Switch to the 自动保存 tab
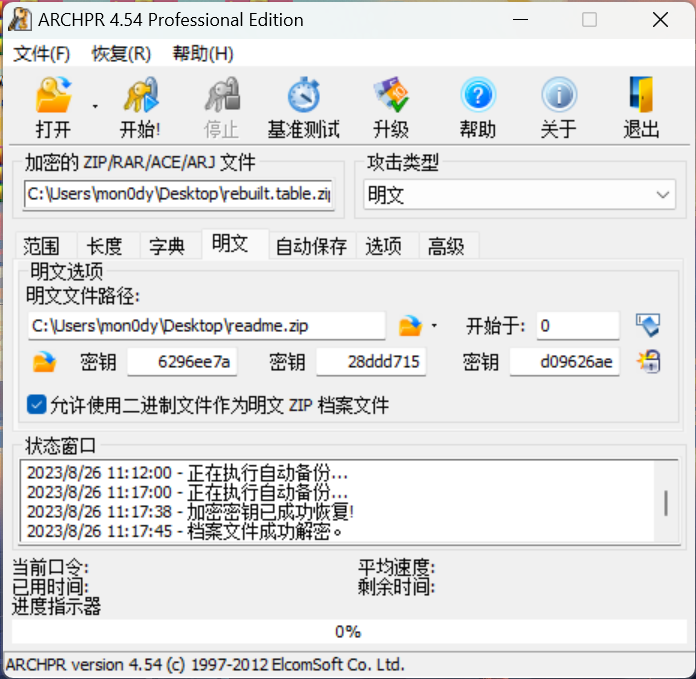Screen dimensions: 696x679 pyautogui.click(x=311, y=246)
